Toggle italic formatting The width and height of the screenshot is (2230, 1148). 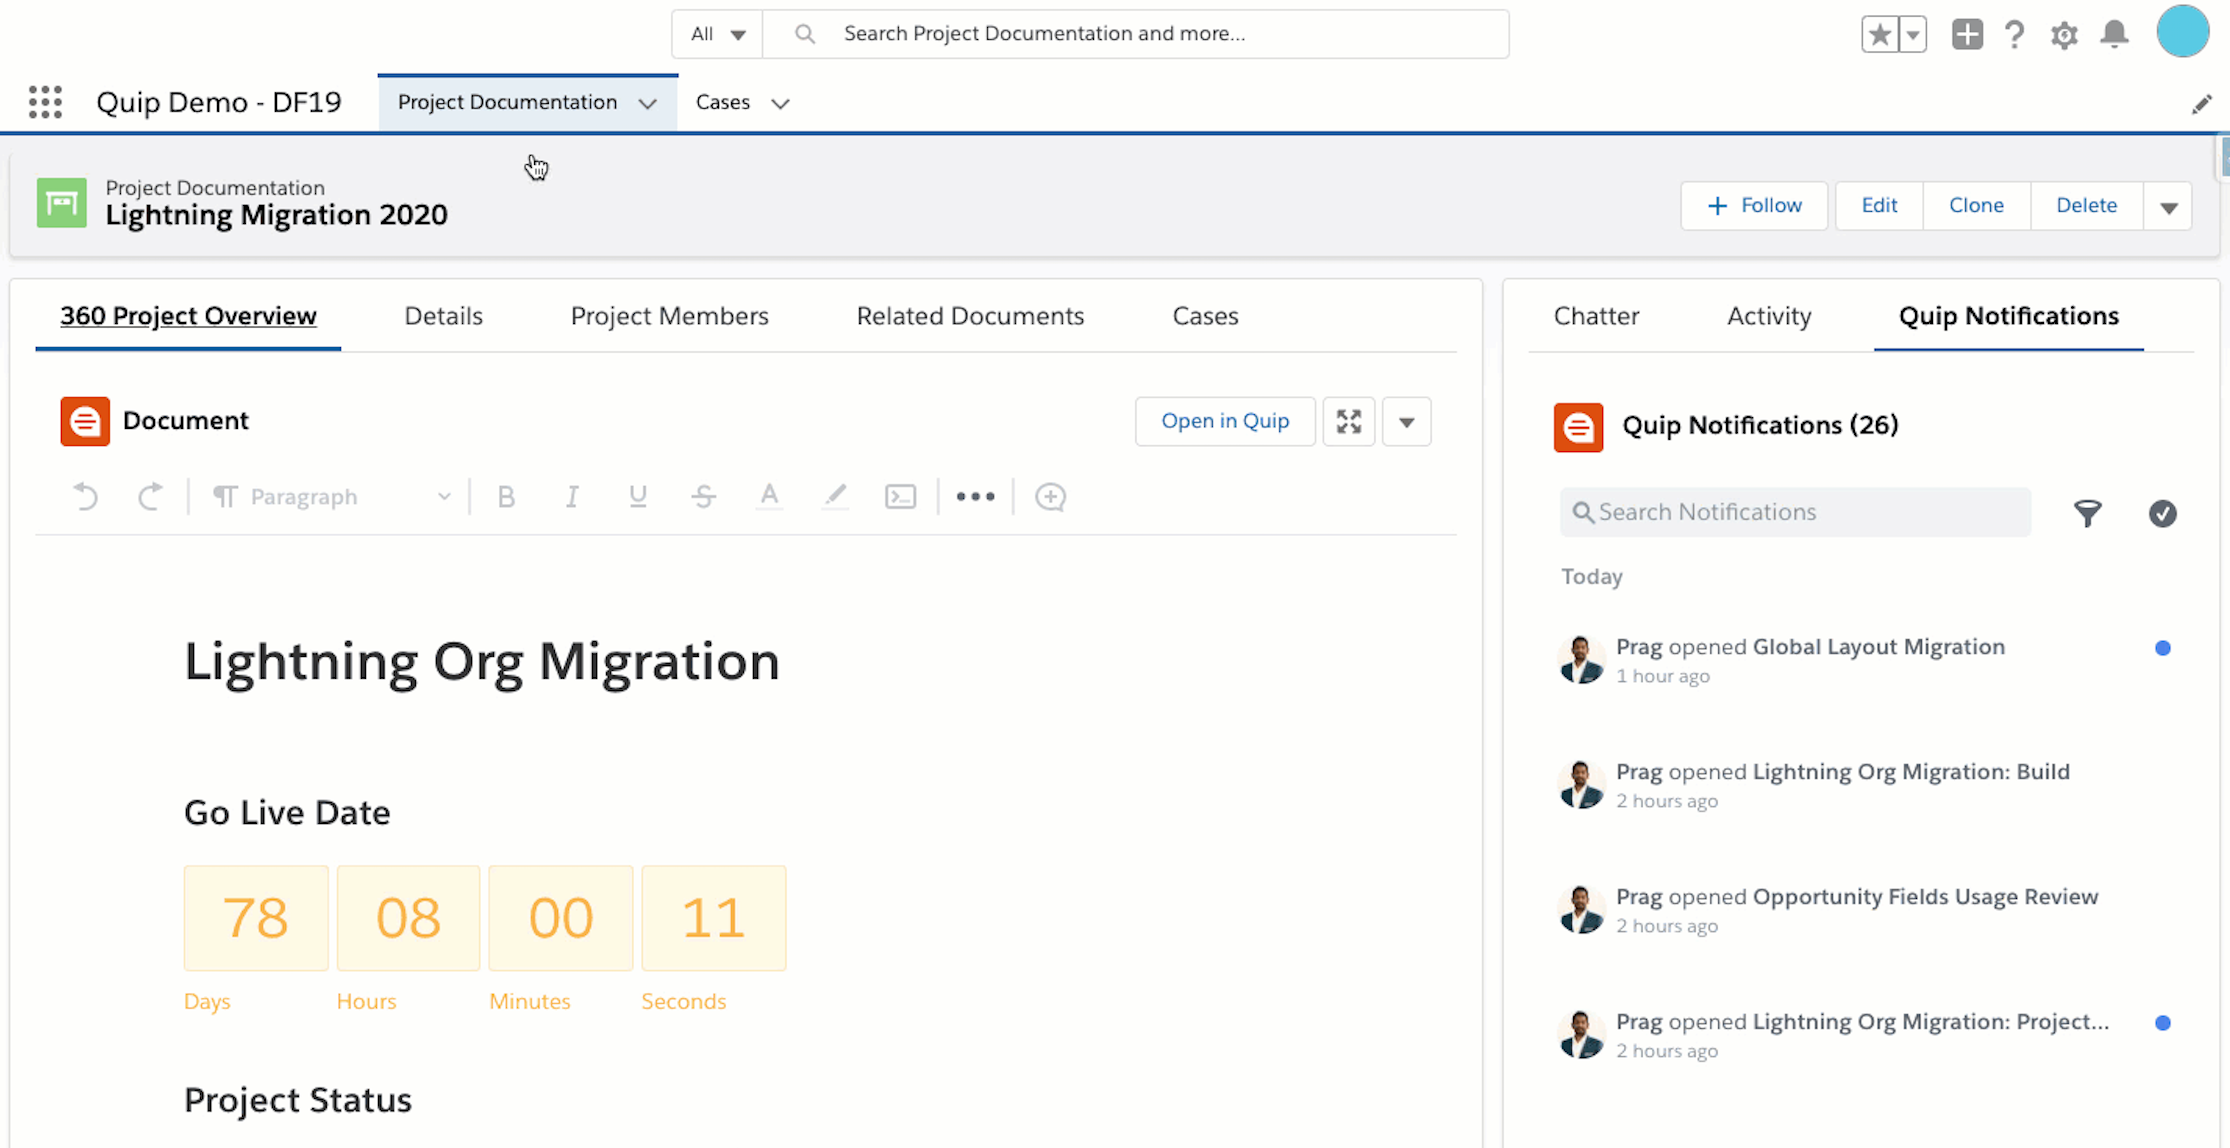[x=572, y=497]
